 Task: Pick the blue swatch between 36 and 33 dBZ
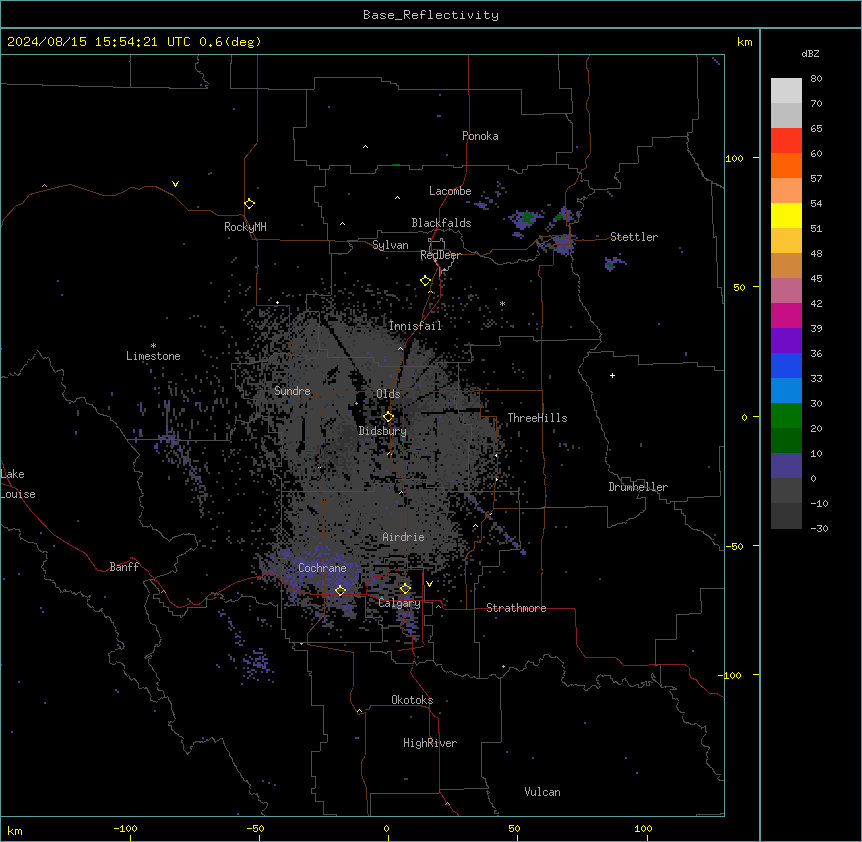click(786, 365)
